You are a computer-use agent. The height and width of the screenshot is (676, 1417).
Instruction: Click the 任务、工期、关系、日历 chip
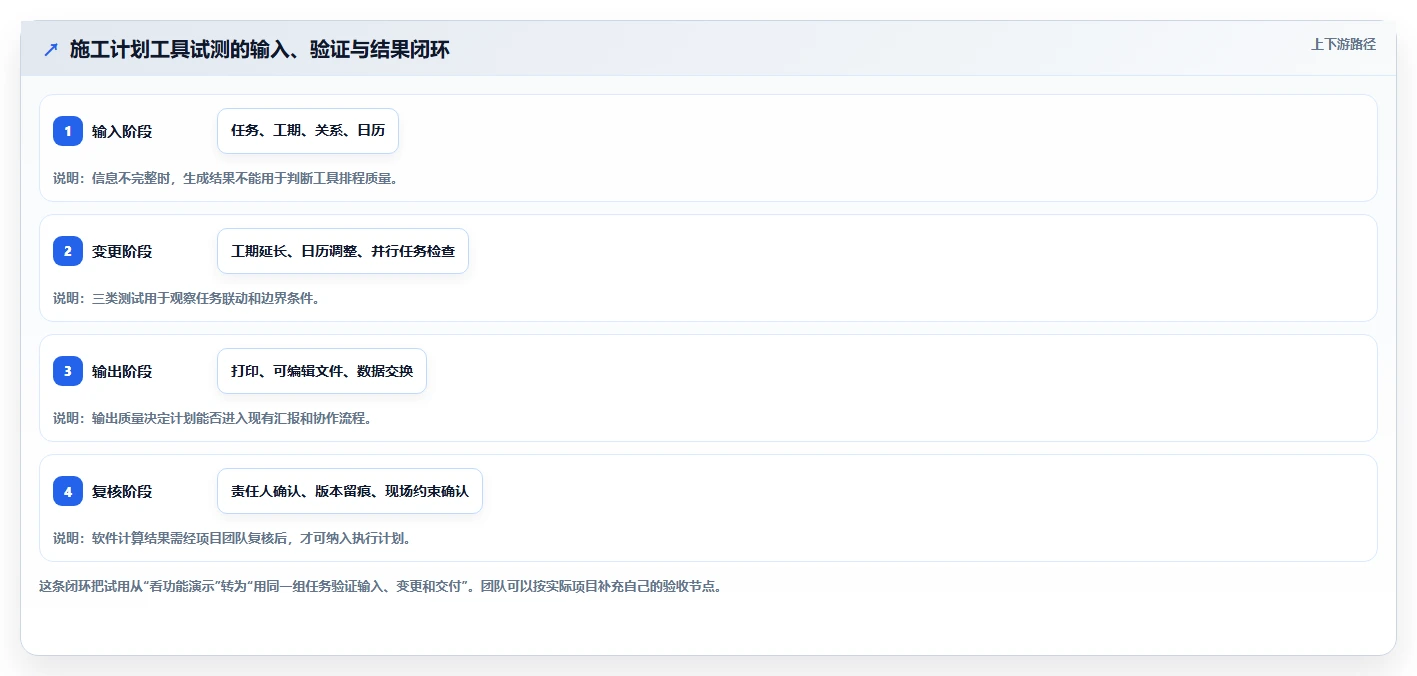[x=308, y=131]
